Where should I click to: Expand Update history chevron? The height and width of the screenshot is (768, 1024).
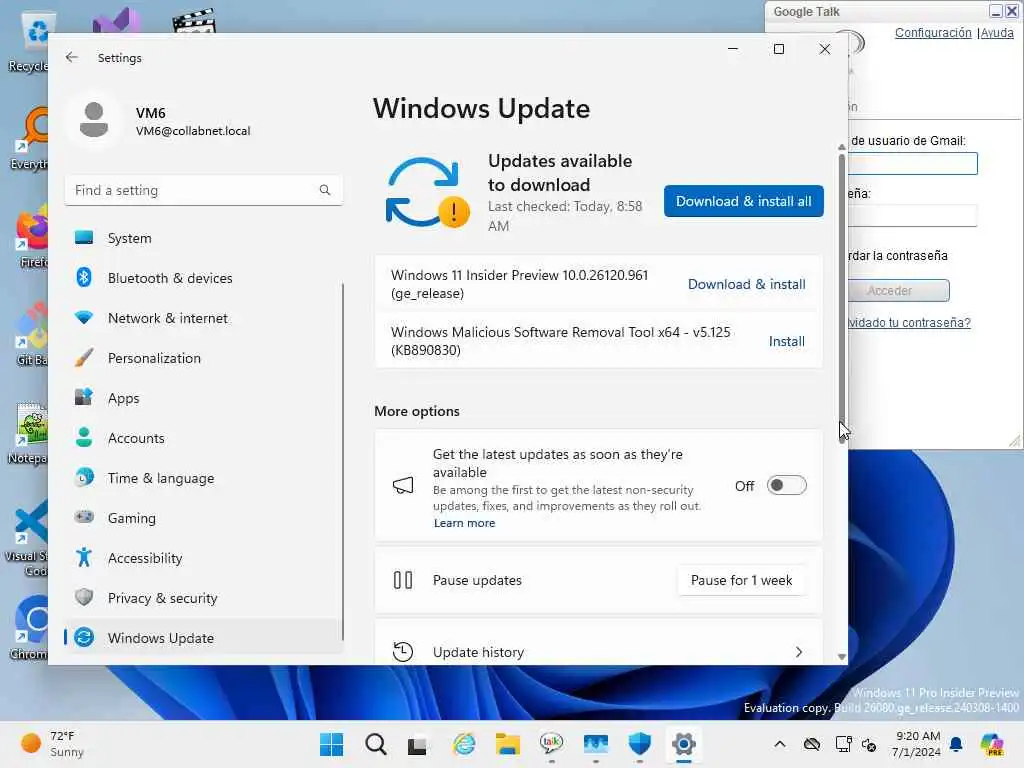click(799, 652)
